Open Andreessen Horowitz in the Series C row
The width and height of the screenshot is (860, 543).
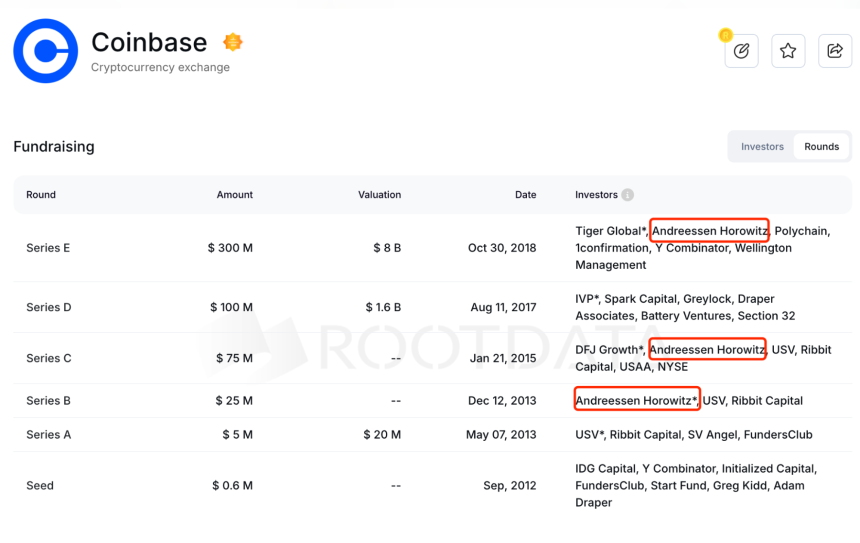pyautogui.click(x=707, y=350)
